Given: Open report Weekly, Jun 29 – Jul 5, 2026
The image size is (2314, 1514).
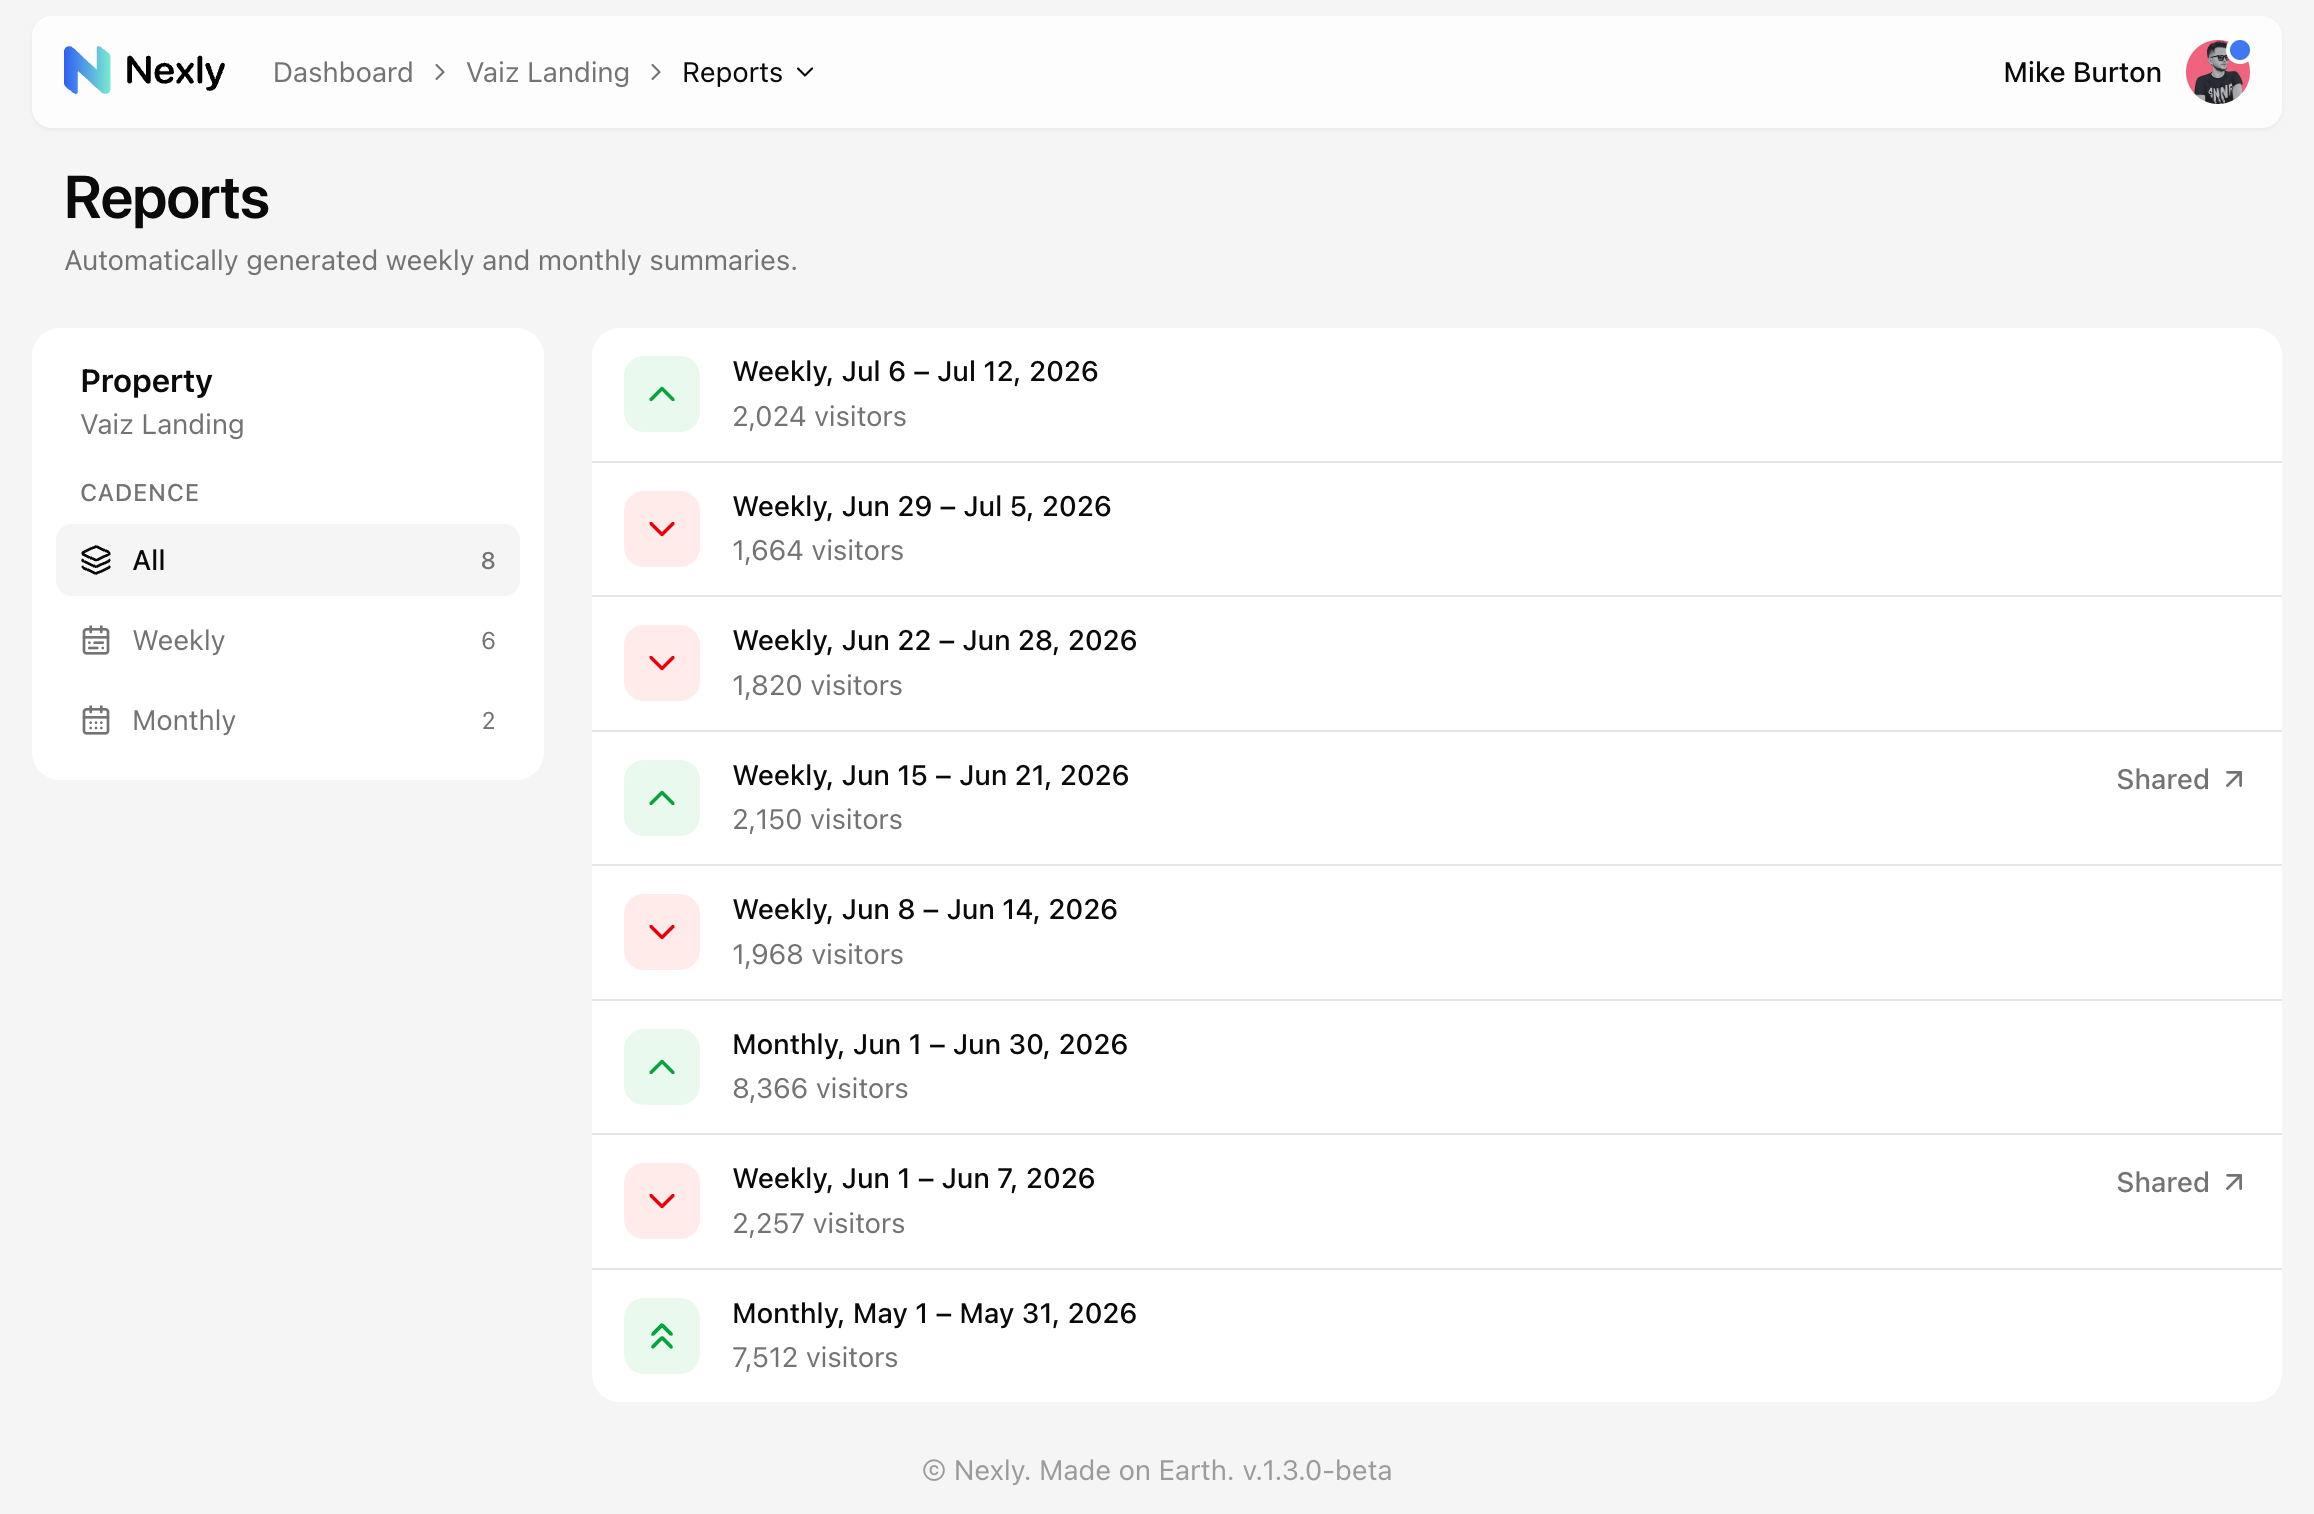Looking at the screenshot, I should pos(1436,529).
